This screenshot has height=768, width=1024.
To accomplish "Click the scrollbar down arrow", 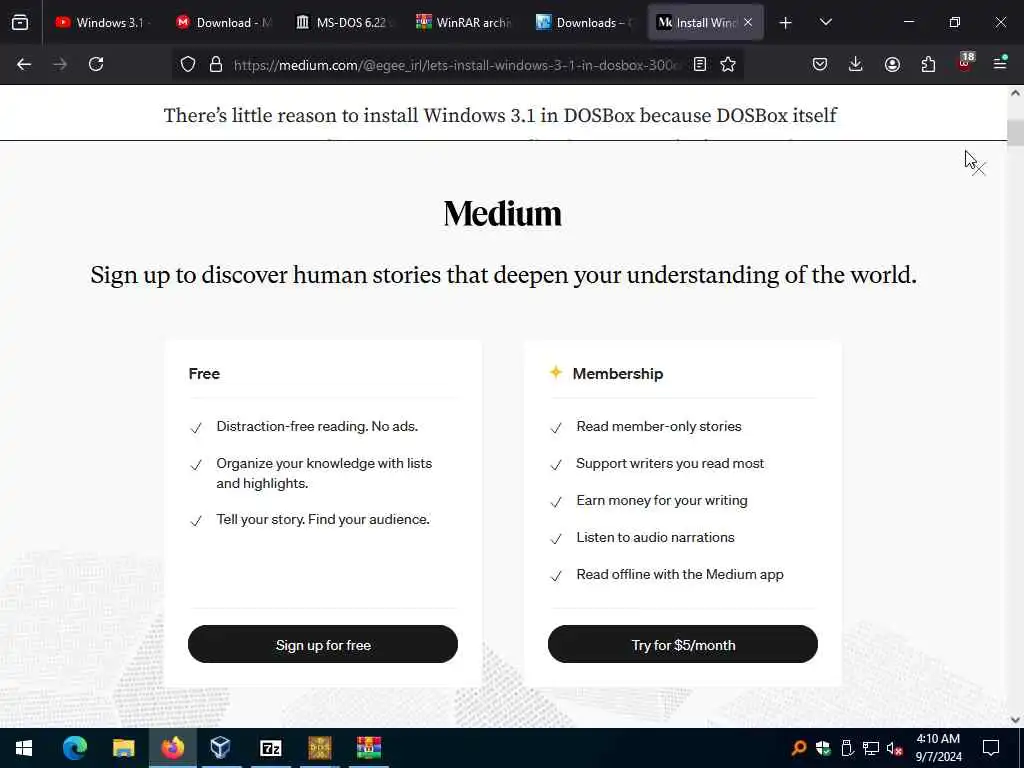I will tap(1016, 720).
